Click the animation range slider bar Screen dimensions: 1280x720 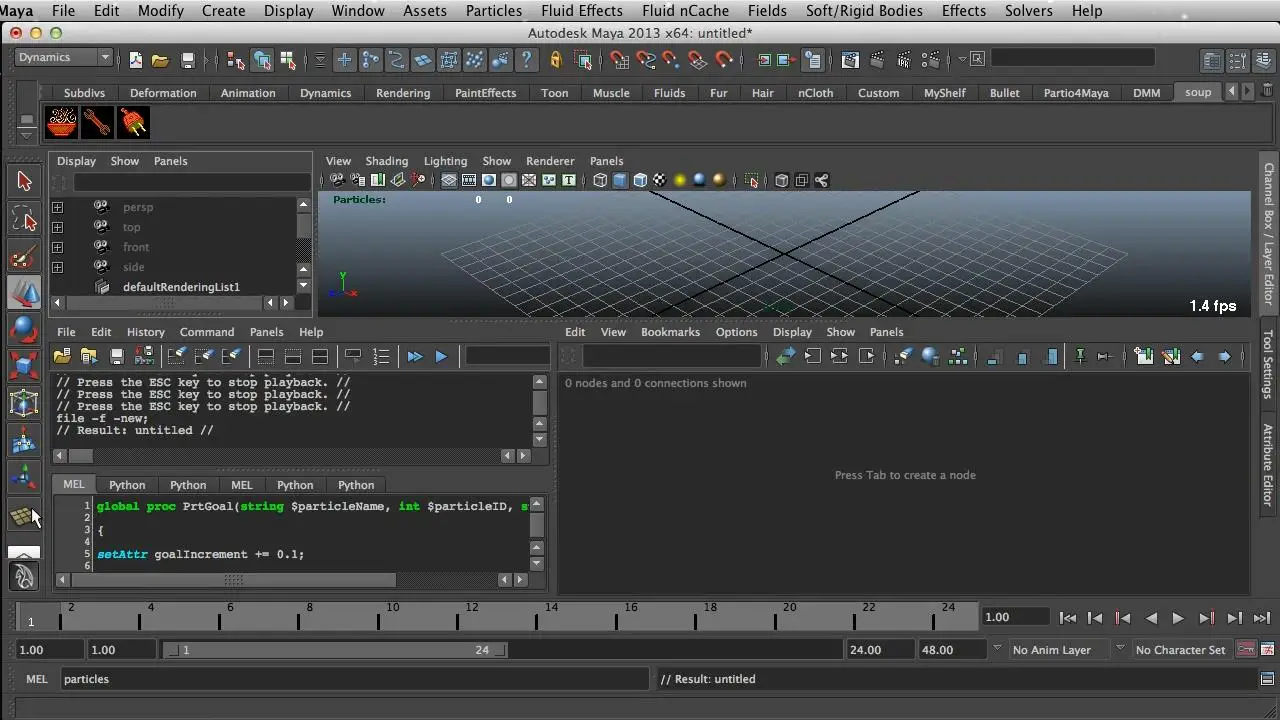(335, 650)
